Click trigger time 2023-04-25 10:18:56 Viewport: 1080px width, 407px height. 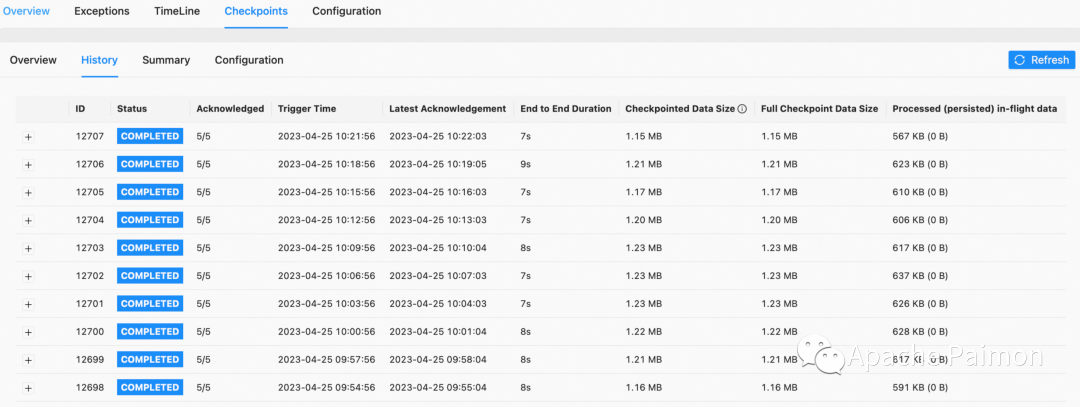[326, 165]
